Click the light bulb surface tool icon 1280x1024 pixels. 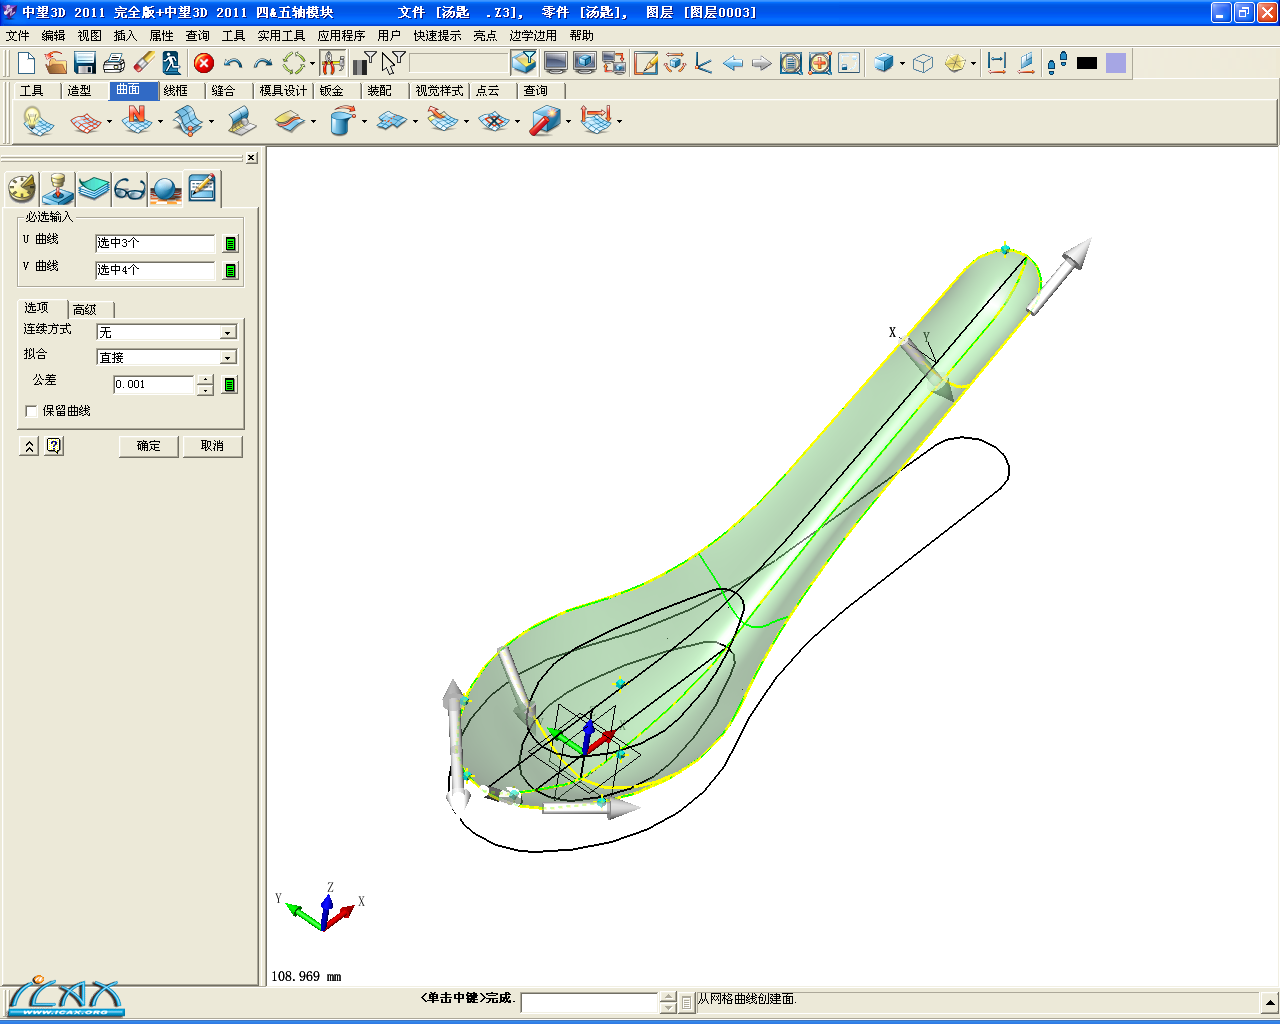(x=37, y=121)
